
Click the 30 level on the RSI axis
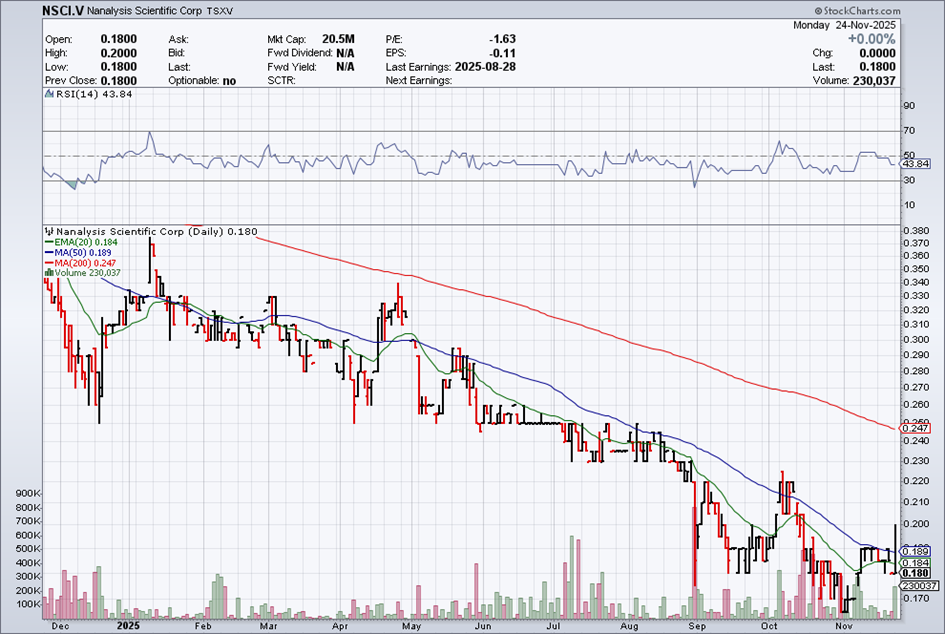click(x=909, y=180)
